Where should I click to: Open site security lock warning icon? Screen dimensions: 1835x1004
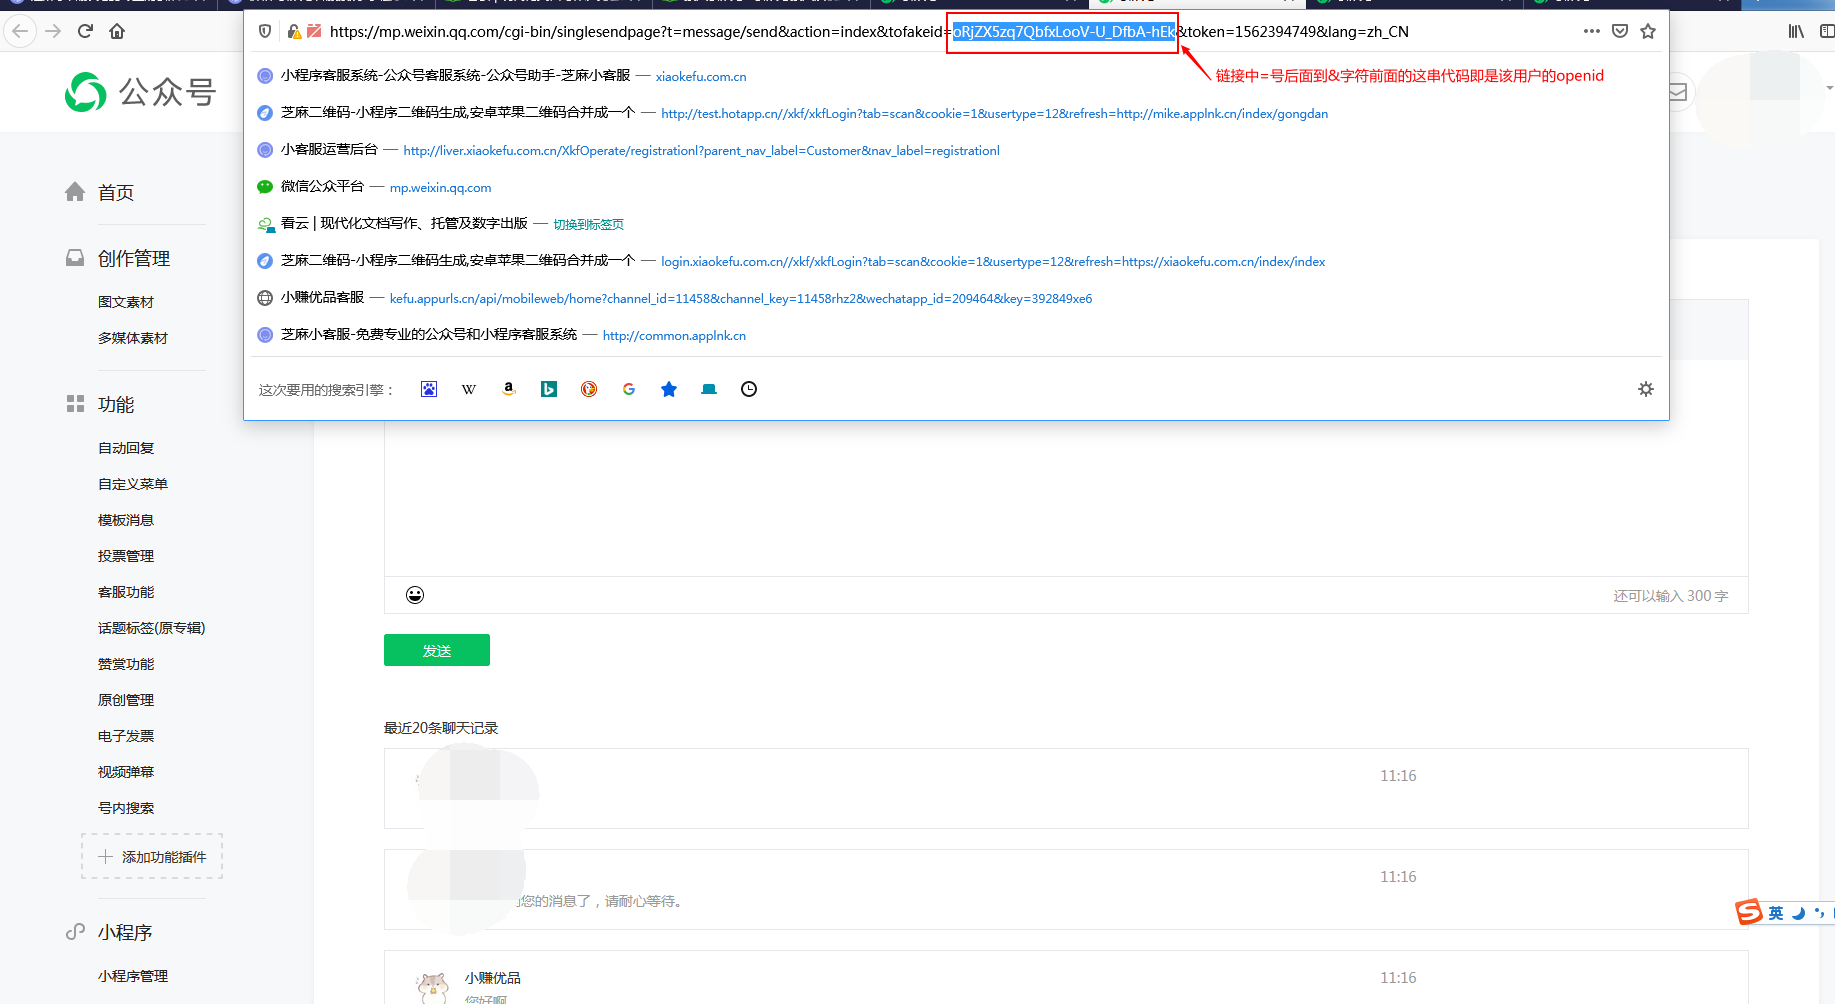point(294,31)
